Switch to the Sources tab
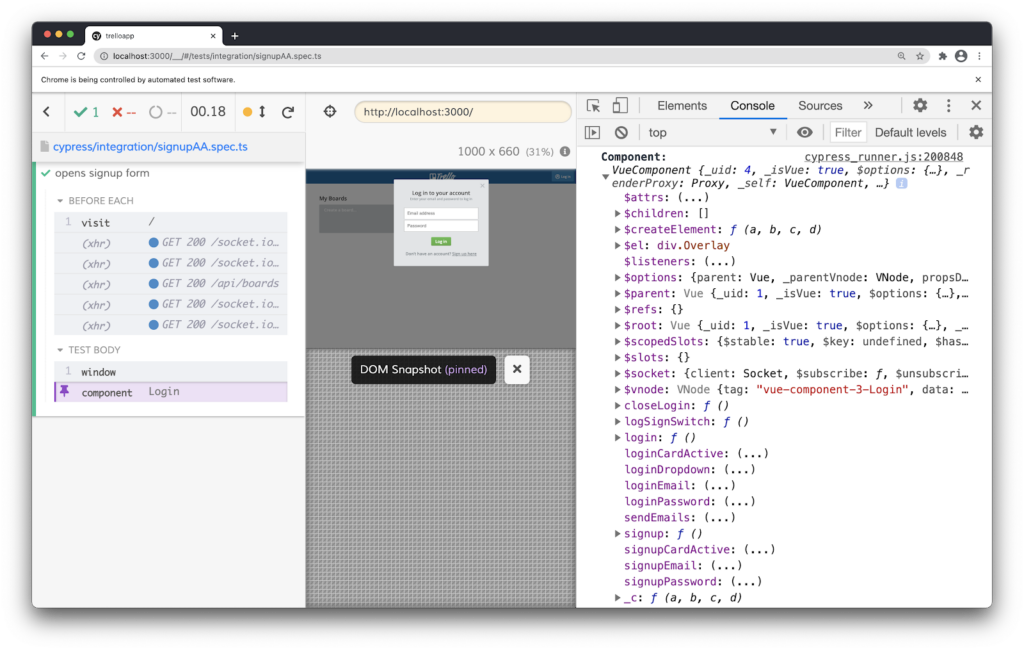The width and height of the screenshot is (1024, 650). pyautogui.click(x=820, y=106)
